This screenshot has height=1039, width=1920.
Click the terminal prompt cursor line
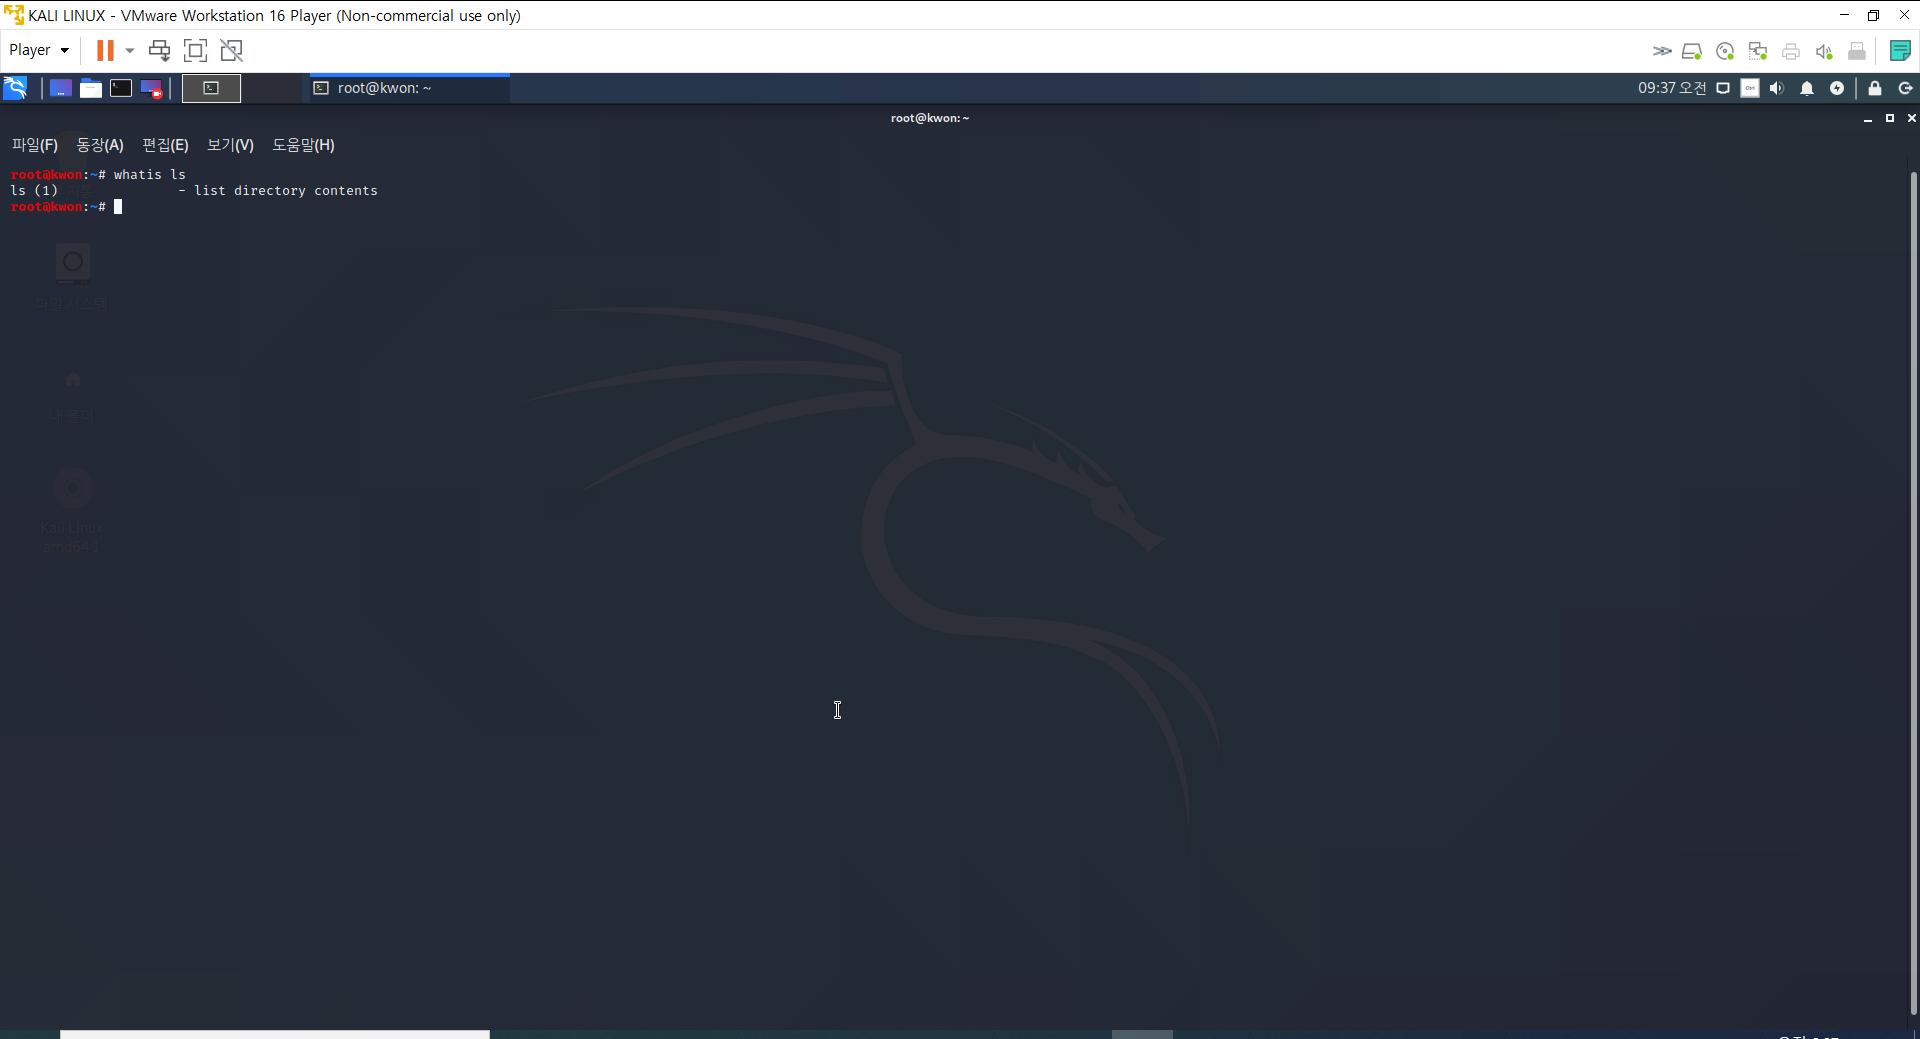(x=66, y=207)
